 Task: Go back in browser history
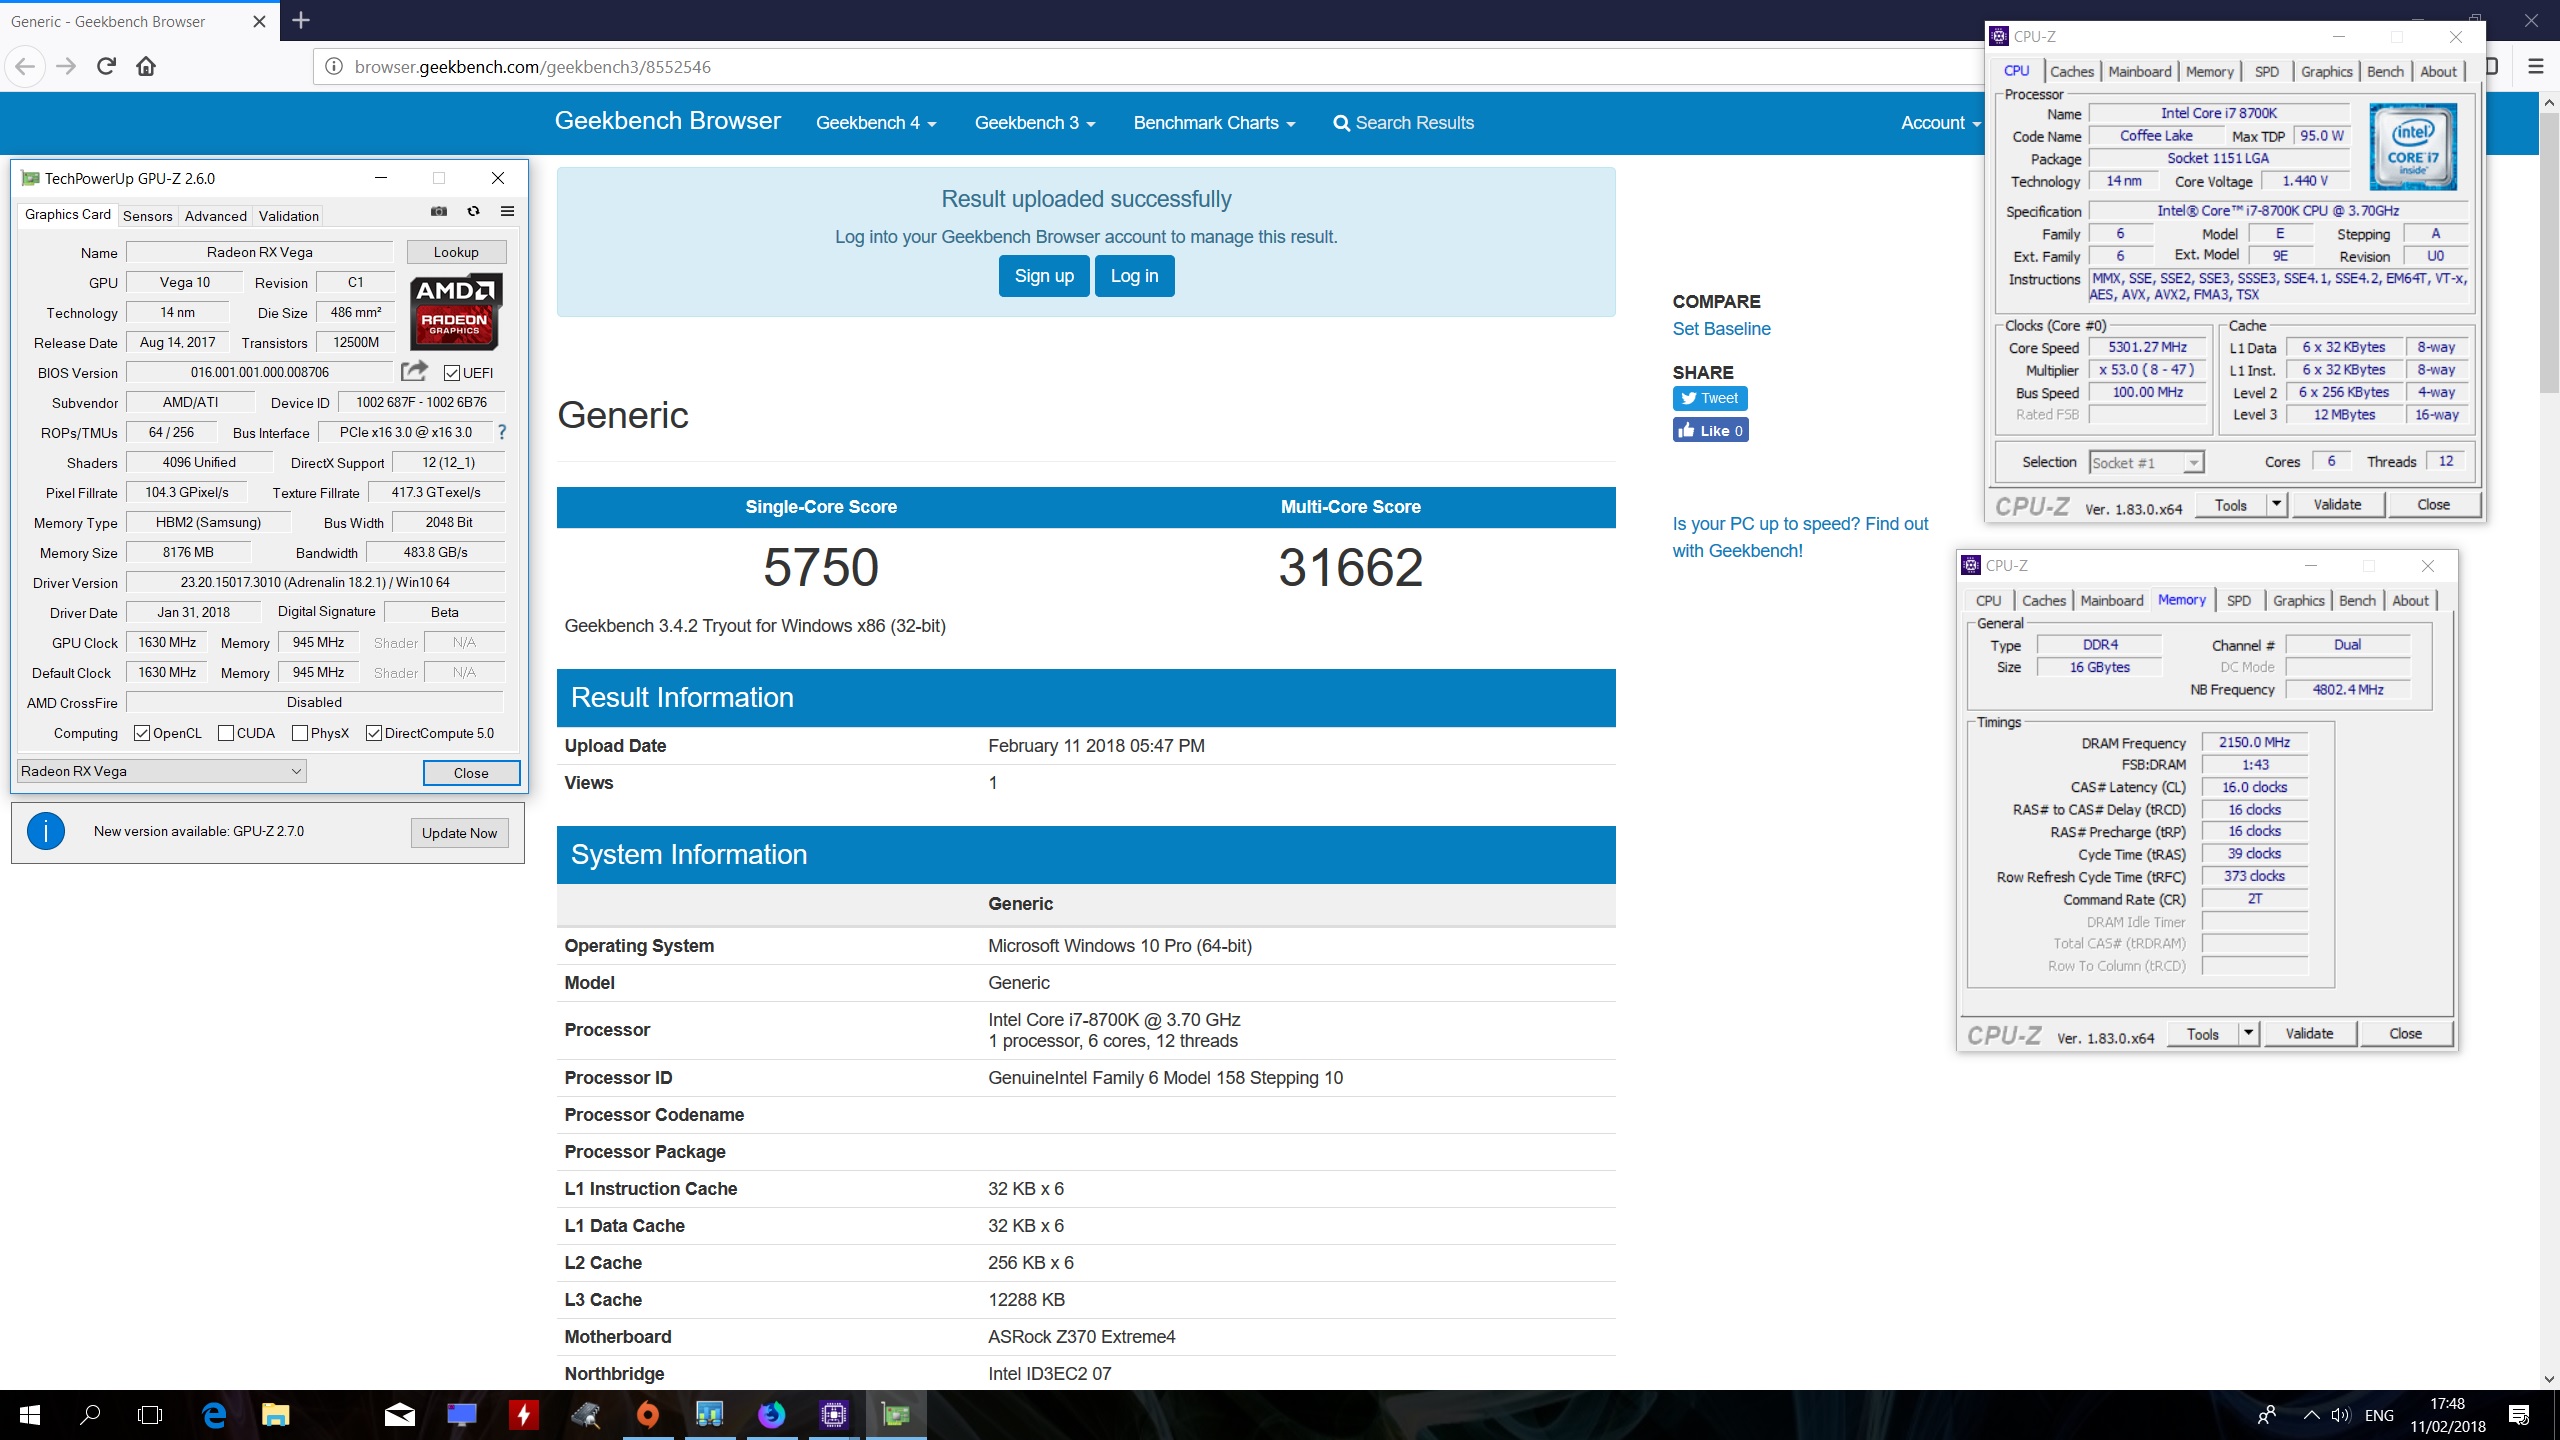pyautogui.click(x=25, y=67)
